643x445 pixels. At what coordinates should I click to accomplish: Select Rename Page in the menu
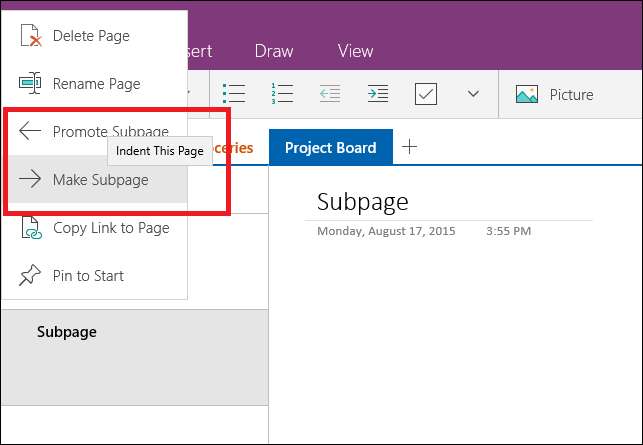[x=95, y=84]
